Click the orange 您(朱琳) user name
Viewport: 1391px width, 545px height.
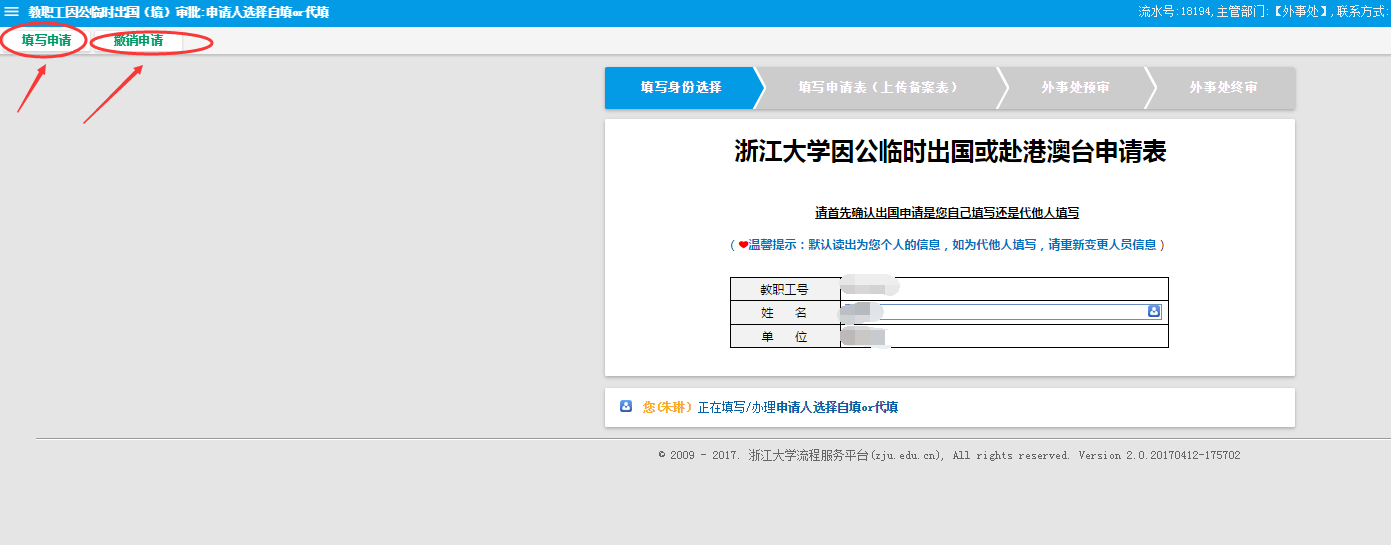click(x=667, y=407)
